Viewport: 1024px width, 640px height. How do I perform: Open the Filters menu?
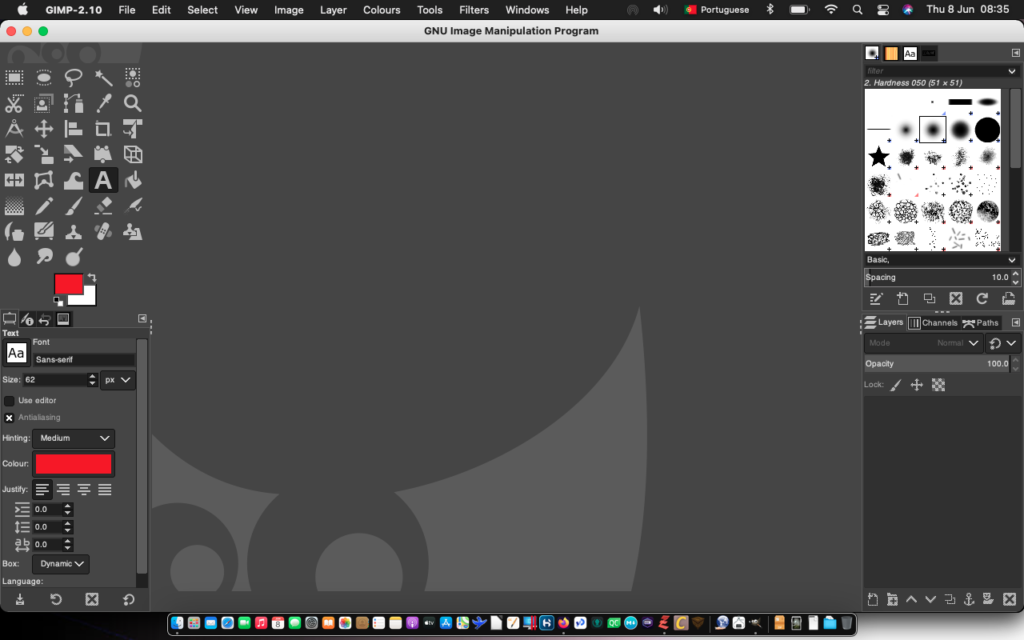474,10
